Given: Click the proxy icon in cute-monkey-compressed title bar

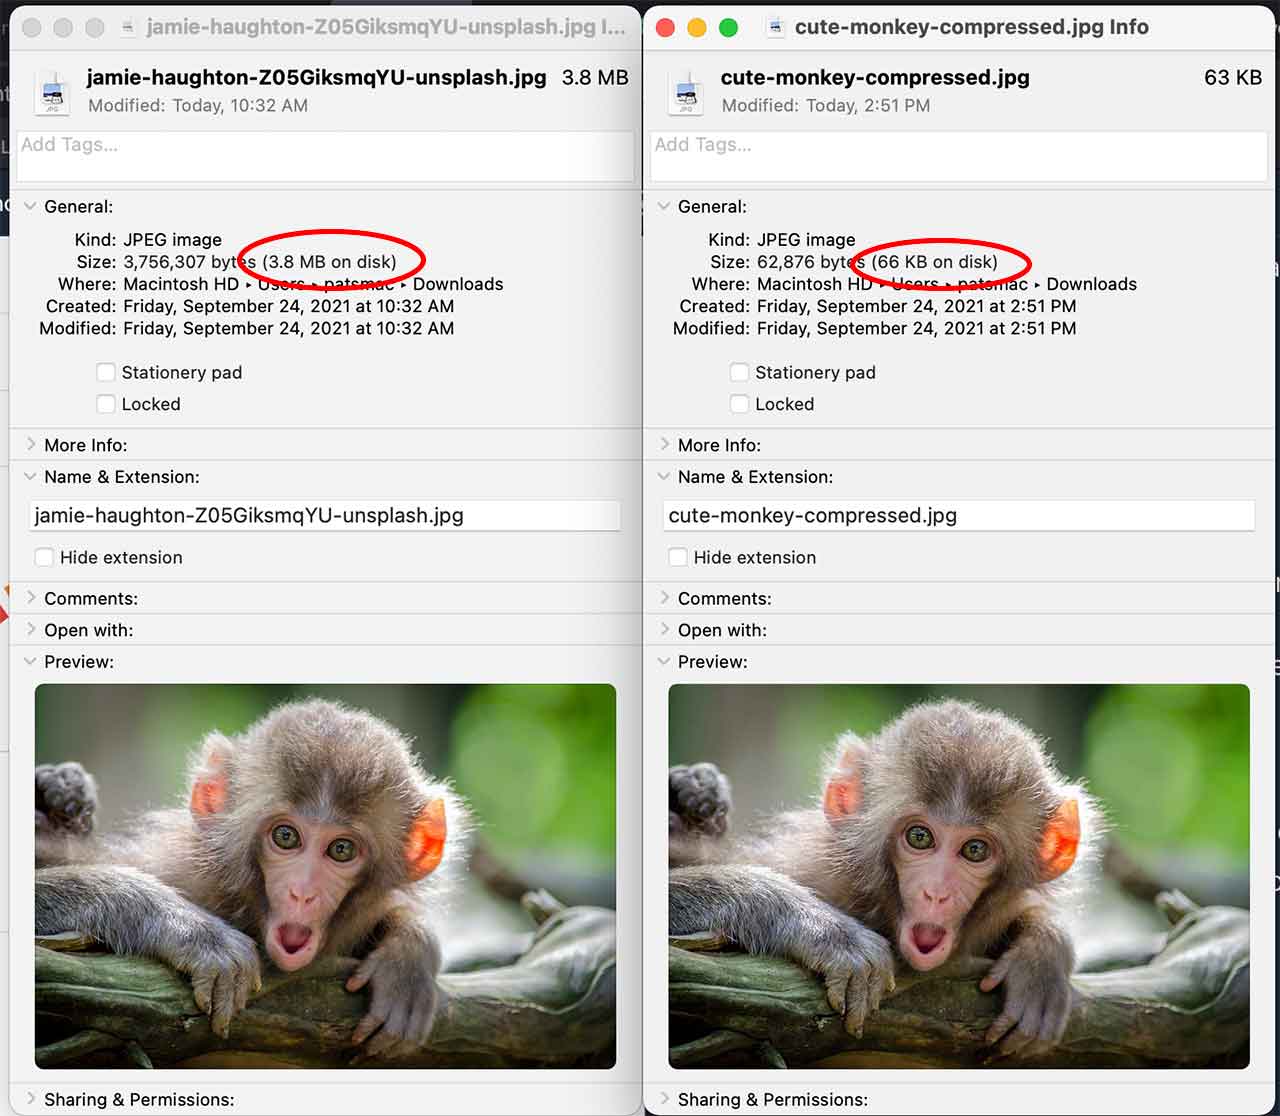Looking at the screenshot, I should (775, 28).
